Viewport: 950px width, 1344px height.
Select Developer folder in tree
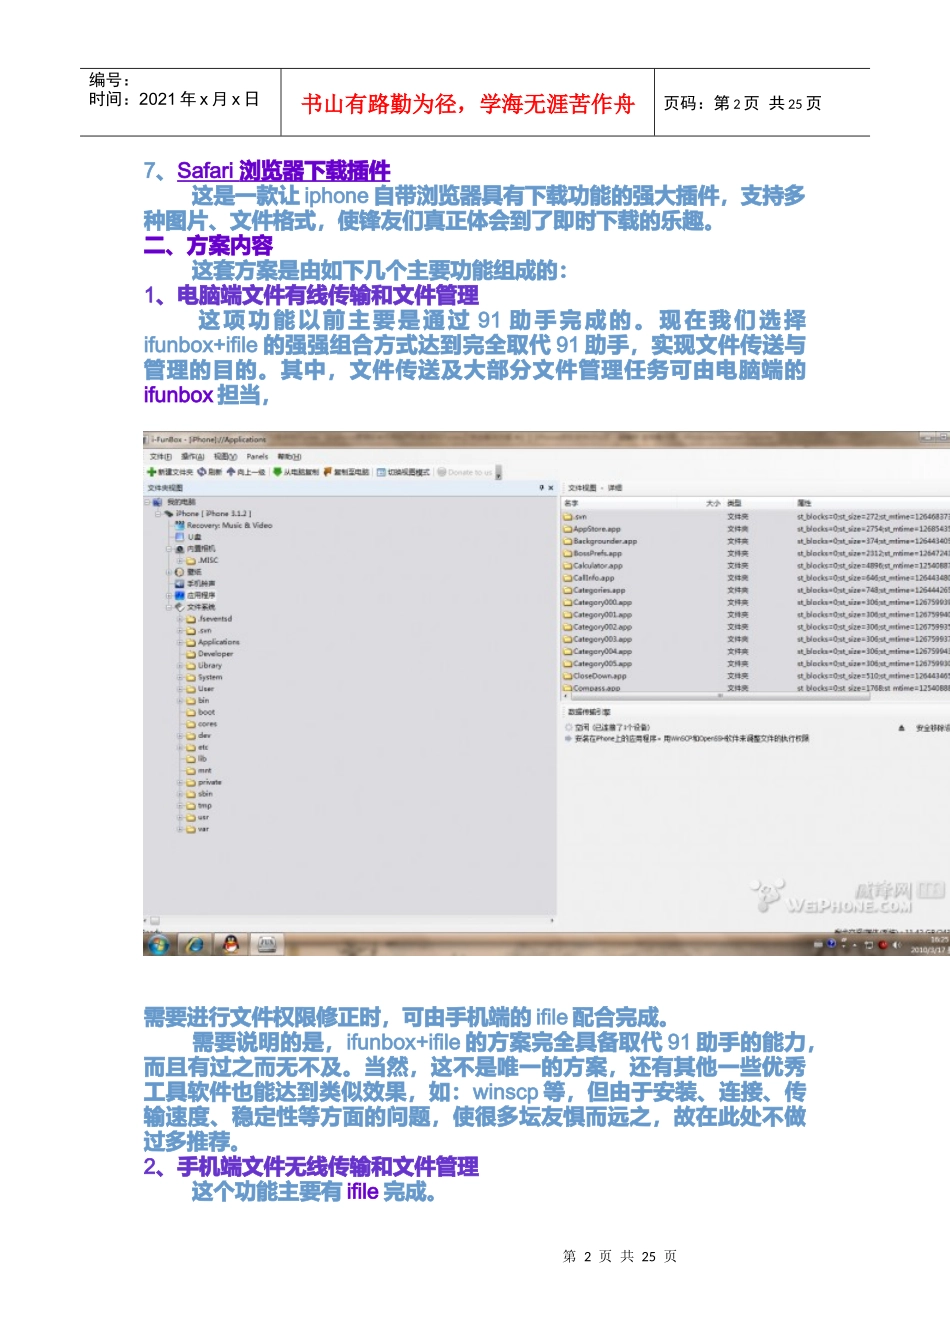pos(210,654)
